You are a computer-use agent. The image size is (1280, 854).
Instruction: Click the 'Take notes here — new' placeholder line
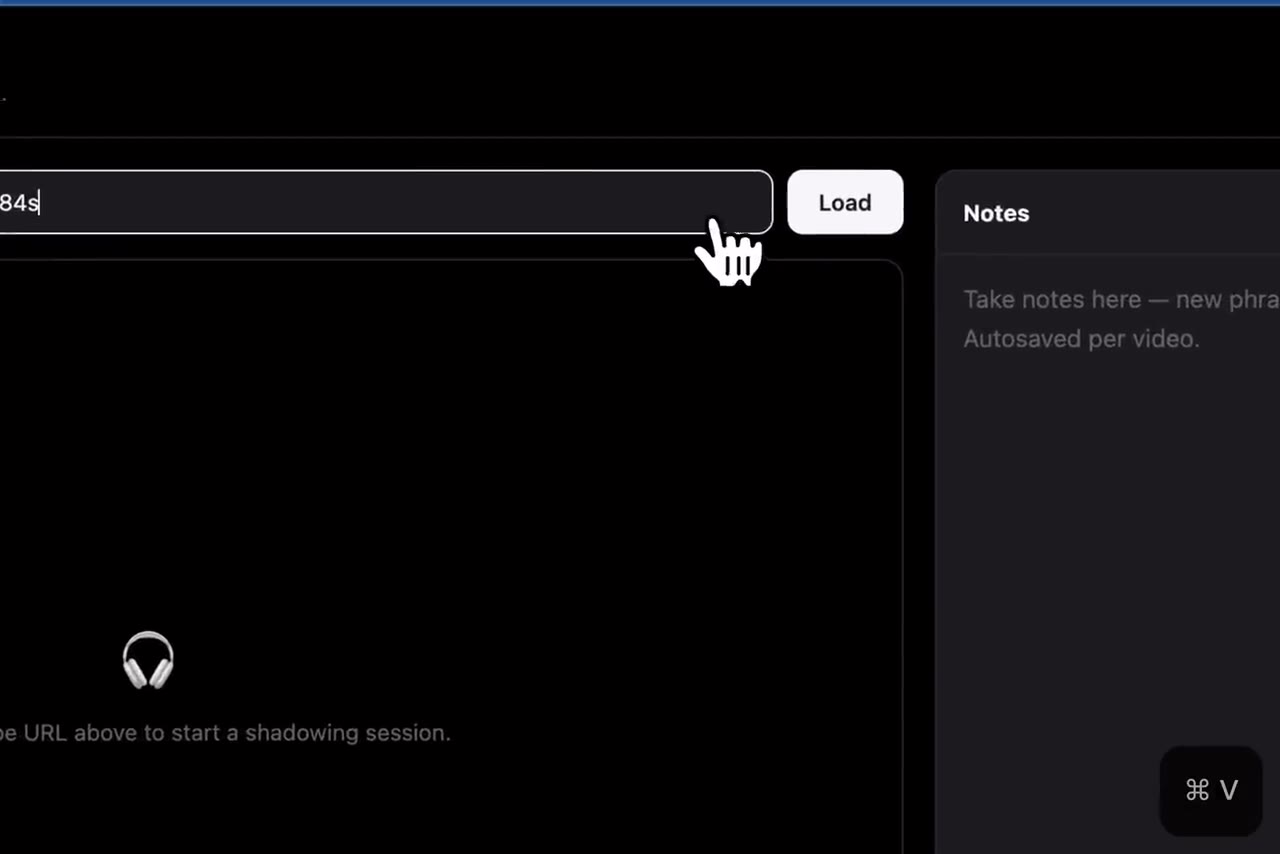click(x=1121, y=300)
